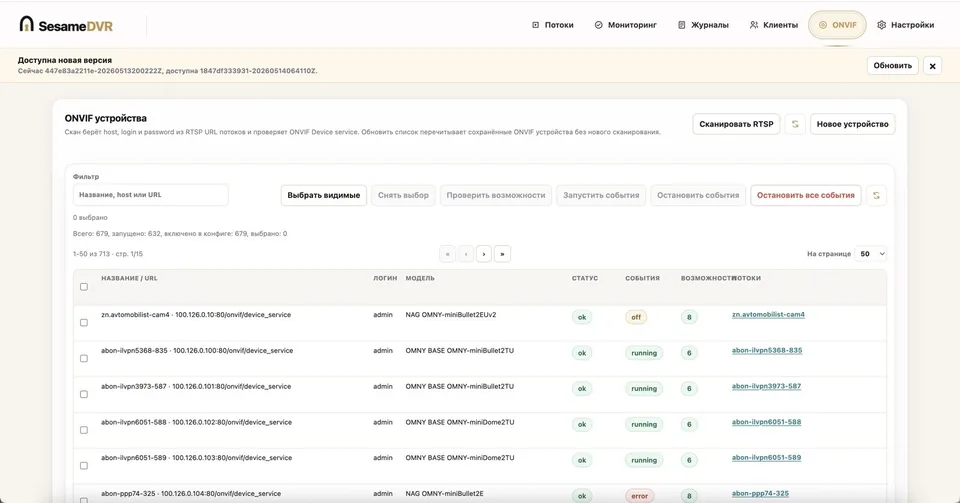Viewport: 960px width, 503px height.
Task: Check the abon-ilvpn5368-835 row checkbox
Action: point(84,359)
